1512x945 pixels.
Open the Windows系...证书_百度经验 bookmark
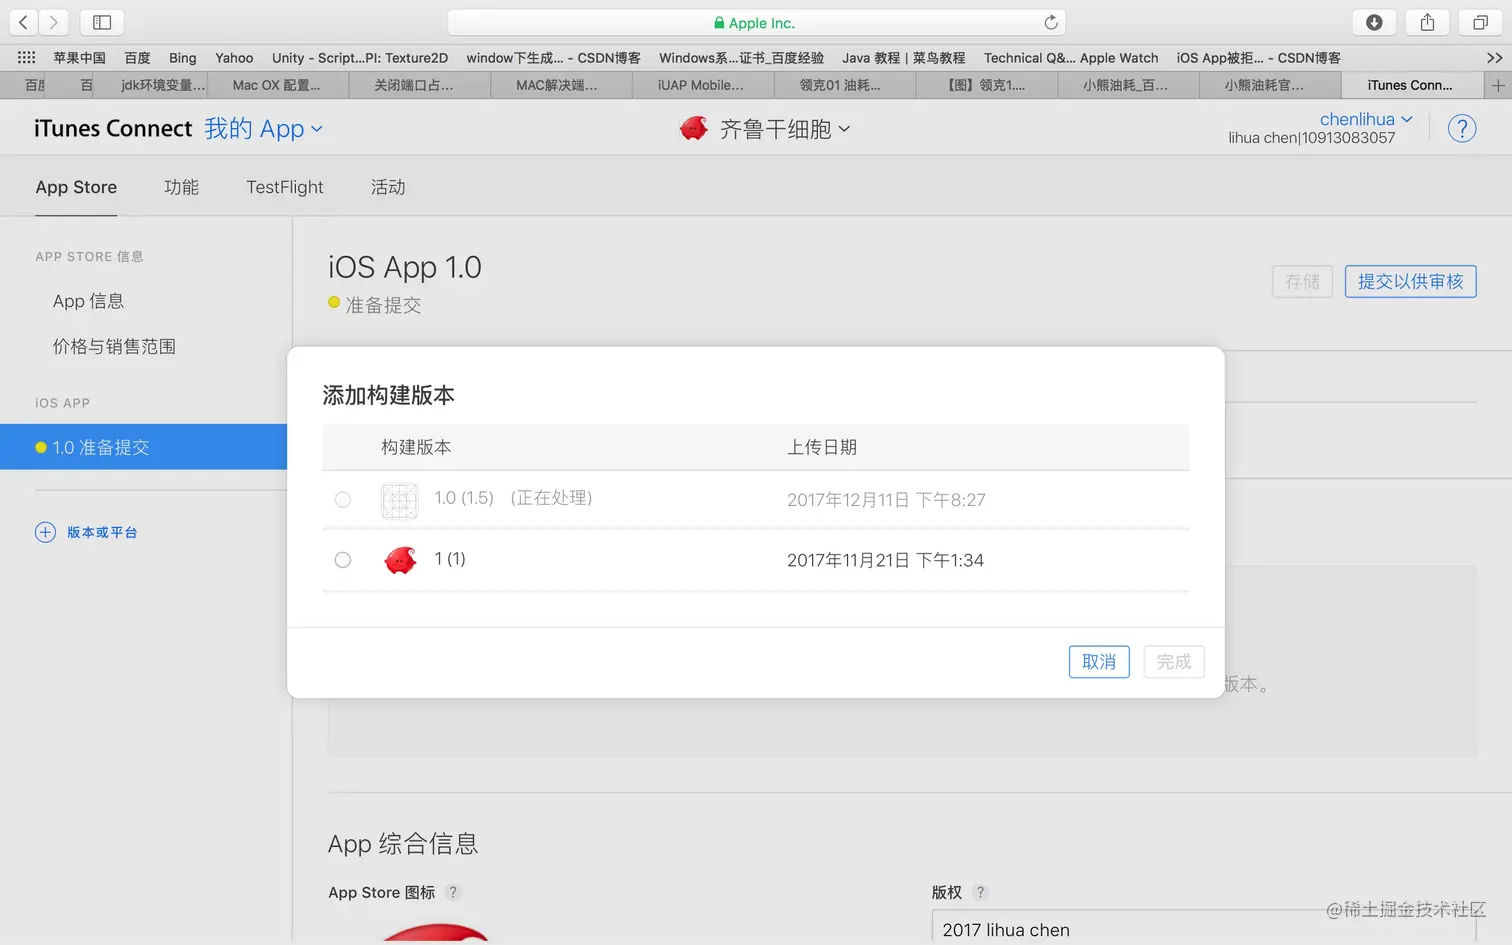(x=741, y=58)
